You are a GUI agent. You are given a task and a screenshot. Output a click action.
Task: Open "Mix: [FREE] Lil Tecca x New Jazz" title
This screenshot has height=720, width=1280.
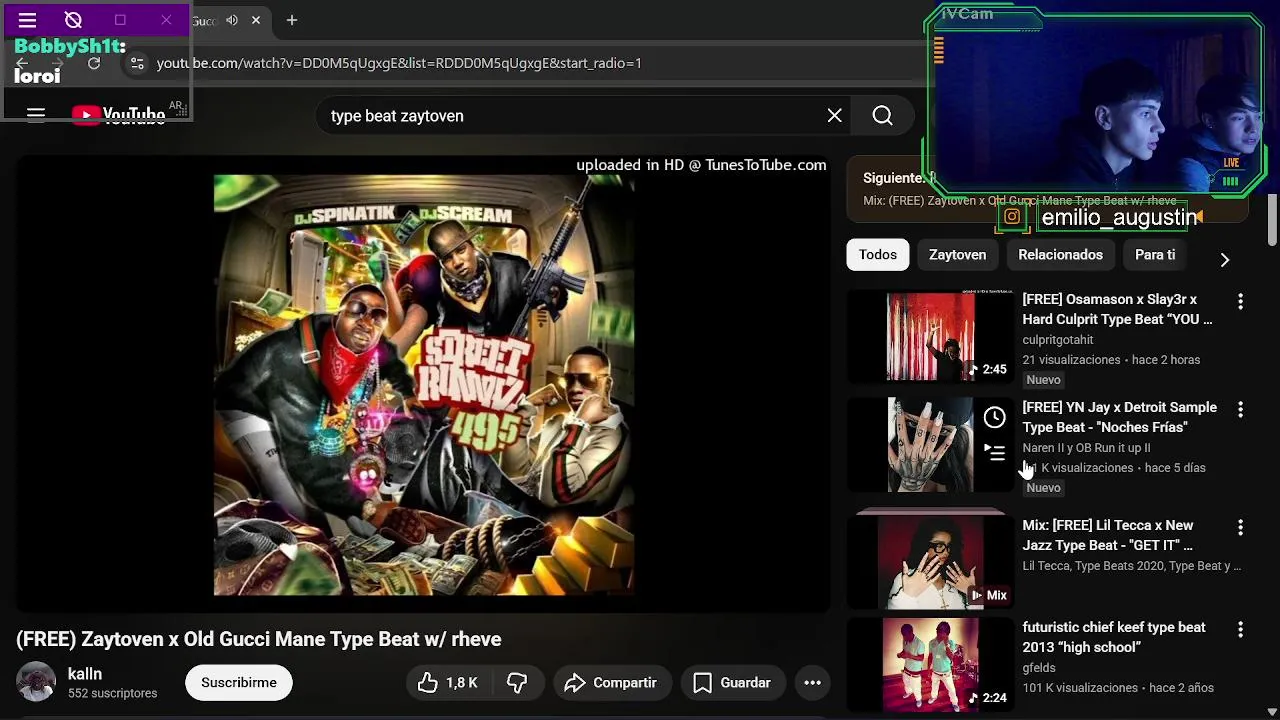1108,535
